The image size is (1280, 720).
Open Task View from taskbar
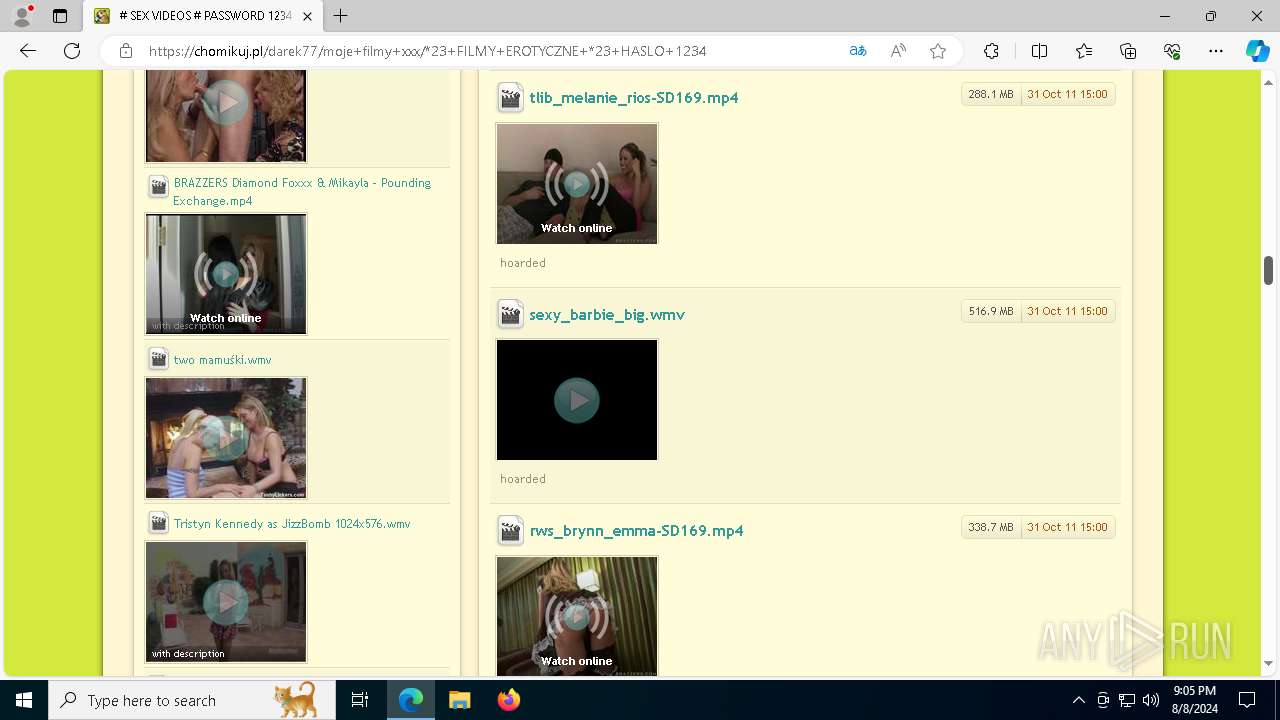click(360, 700)
